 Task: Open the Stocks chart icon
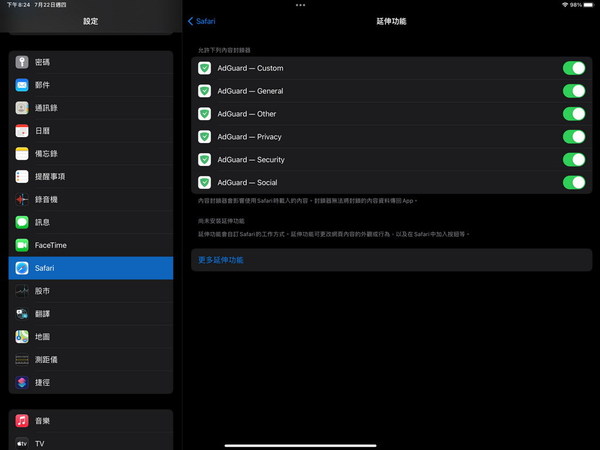click(22, 291)
